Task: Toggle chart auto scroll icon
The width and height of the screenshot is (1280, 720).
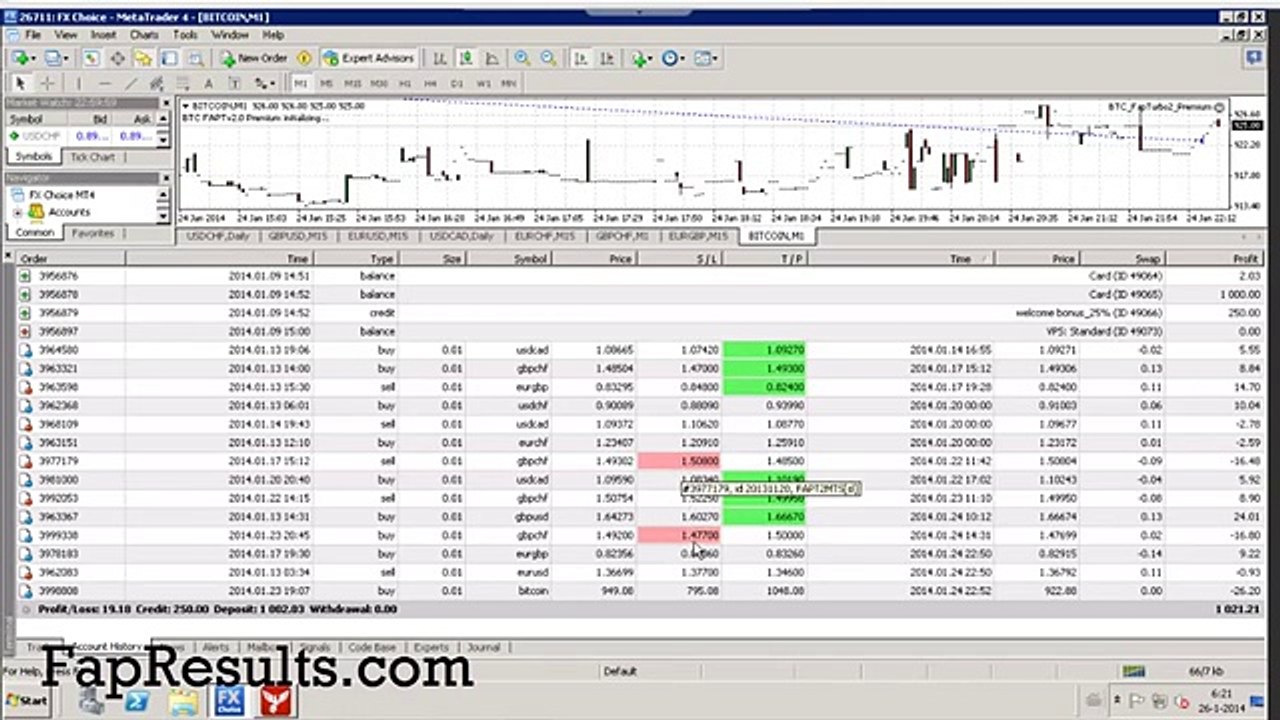Action: 581,59
